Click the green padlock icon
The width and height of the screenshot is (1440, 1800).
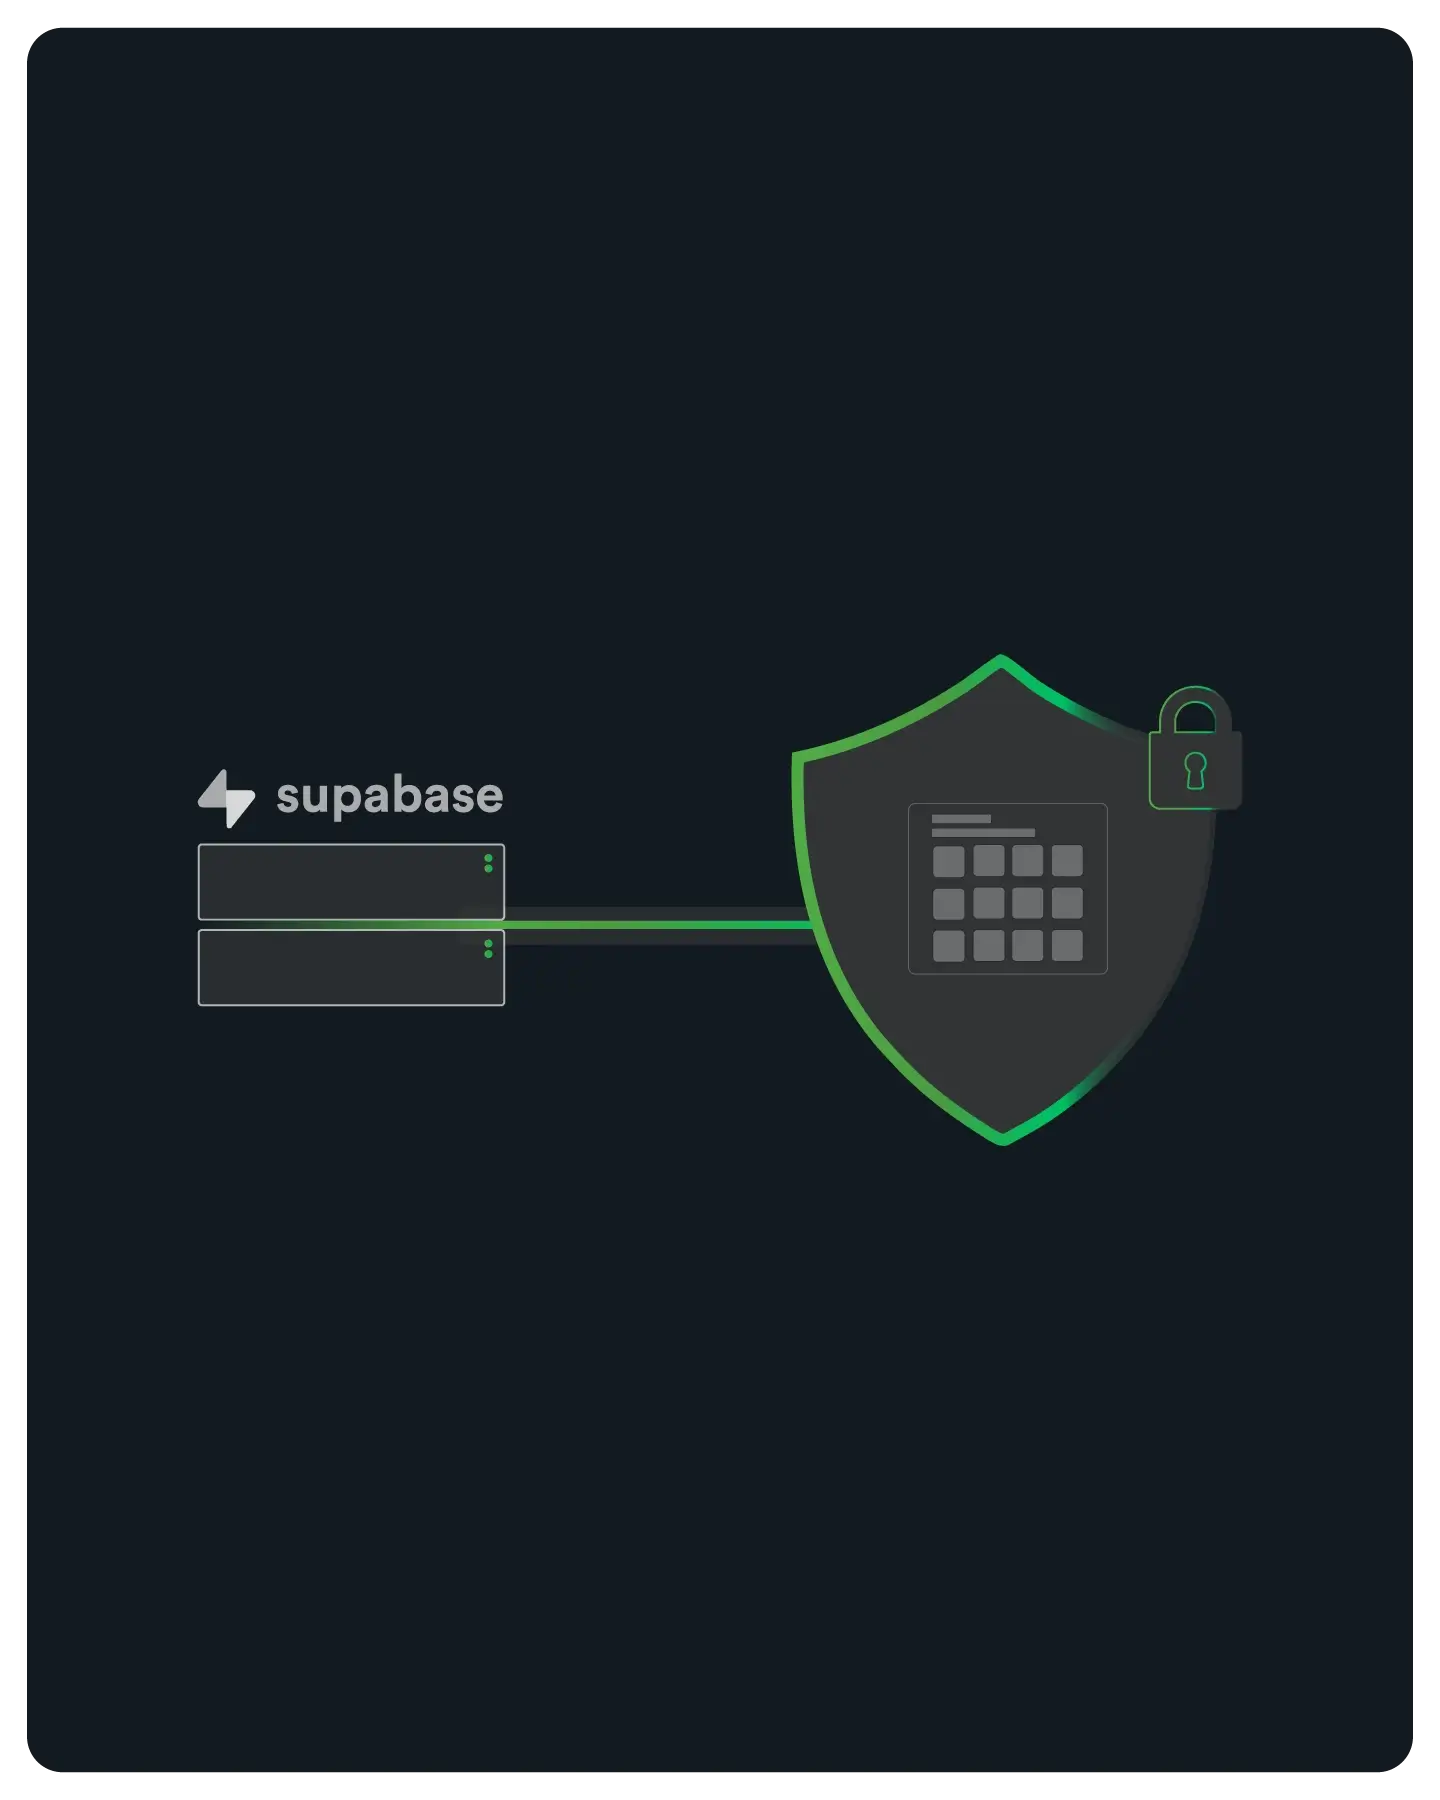[1195, 748]
